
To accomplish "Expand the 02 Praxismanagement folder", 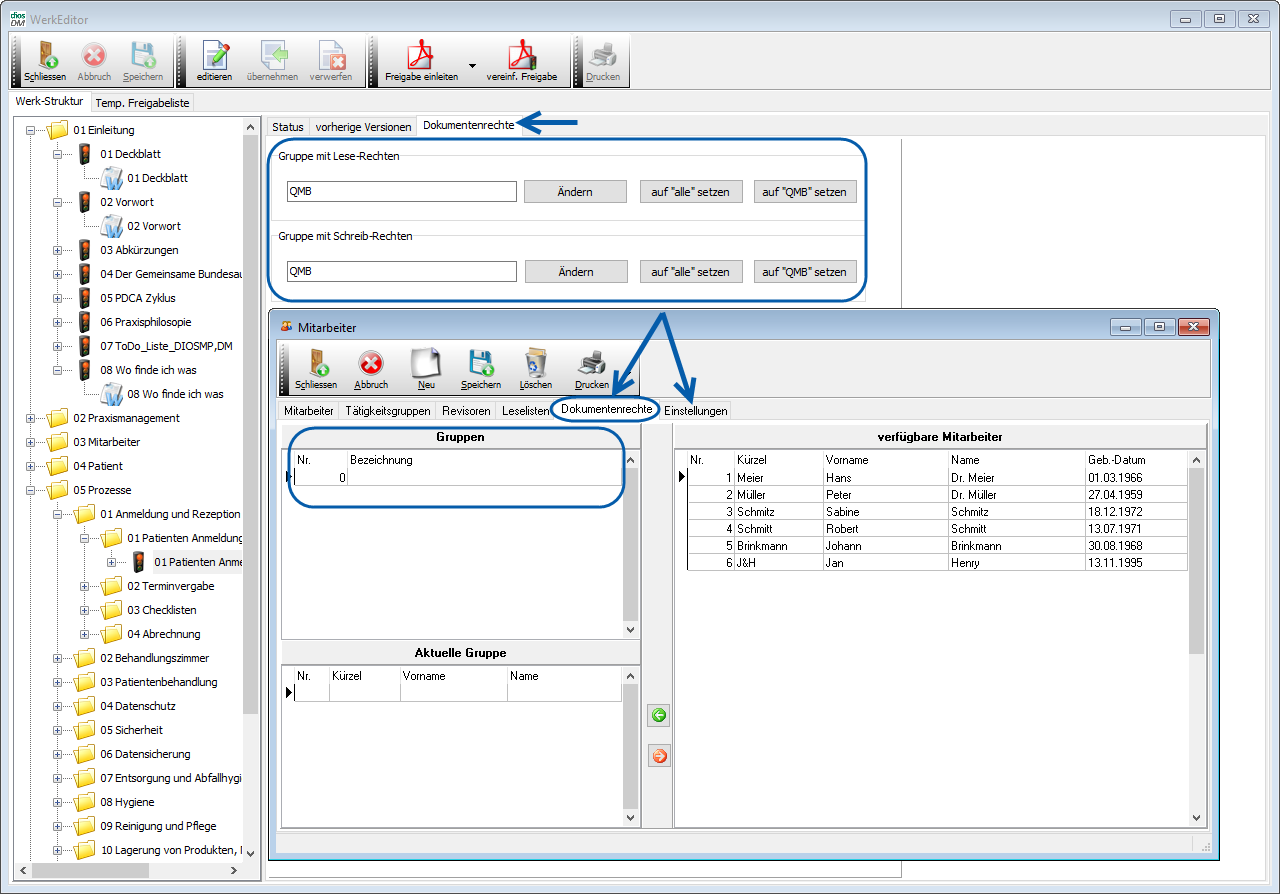I will point(31,418).
